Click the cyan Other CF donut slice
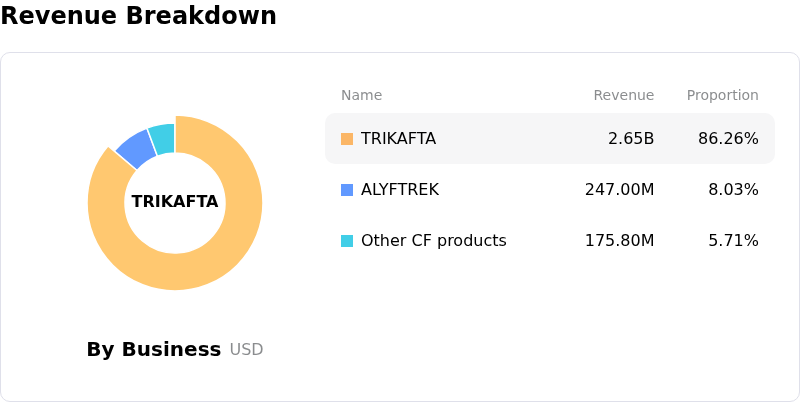 tap(162, 136)
